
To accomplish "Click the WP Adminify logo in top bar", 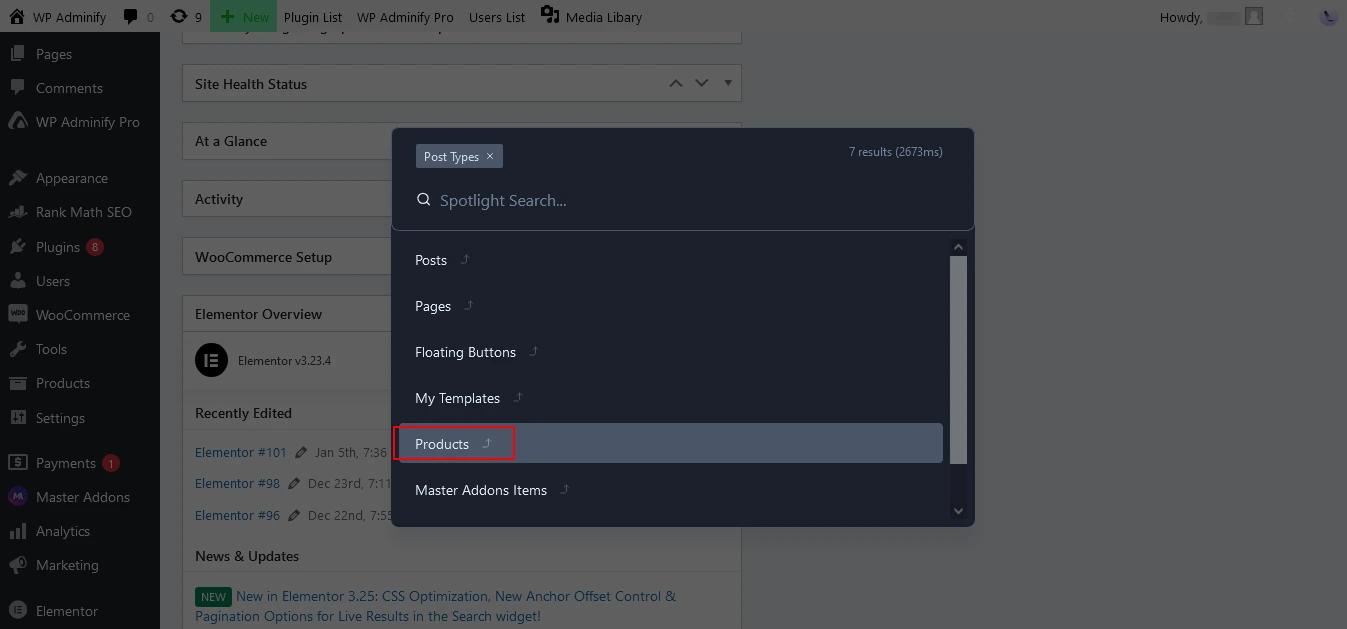I will pyautogui.click(x=57, y=16).
